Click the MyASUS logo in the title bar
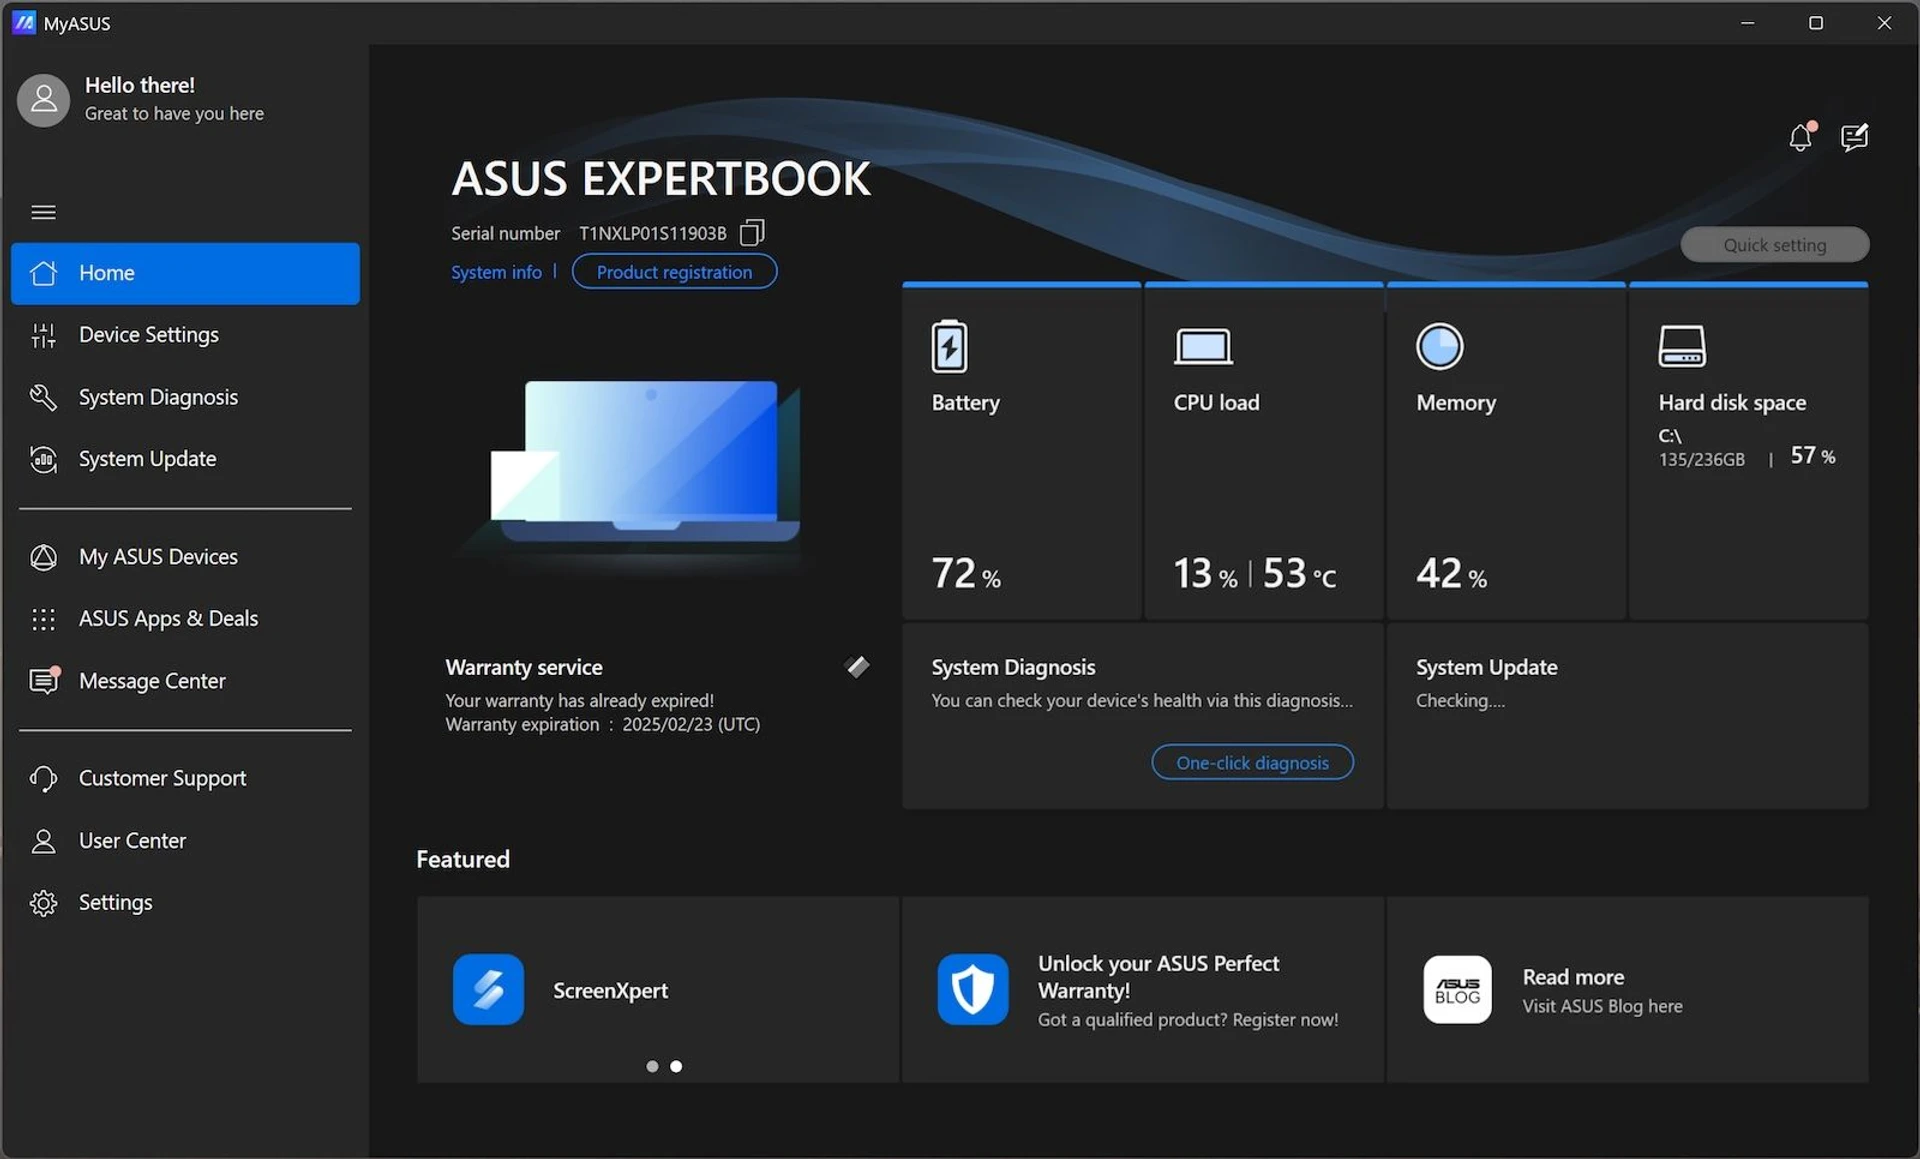The height and width of the screenshot is (1159, 1920). (24, 22)
